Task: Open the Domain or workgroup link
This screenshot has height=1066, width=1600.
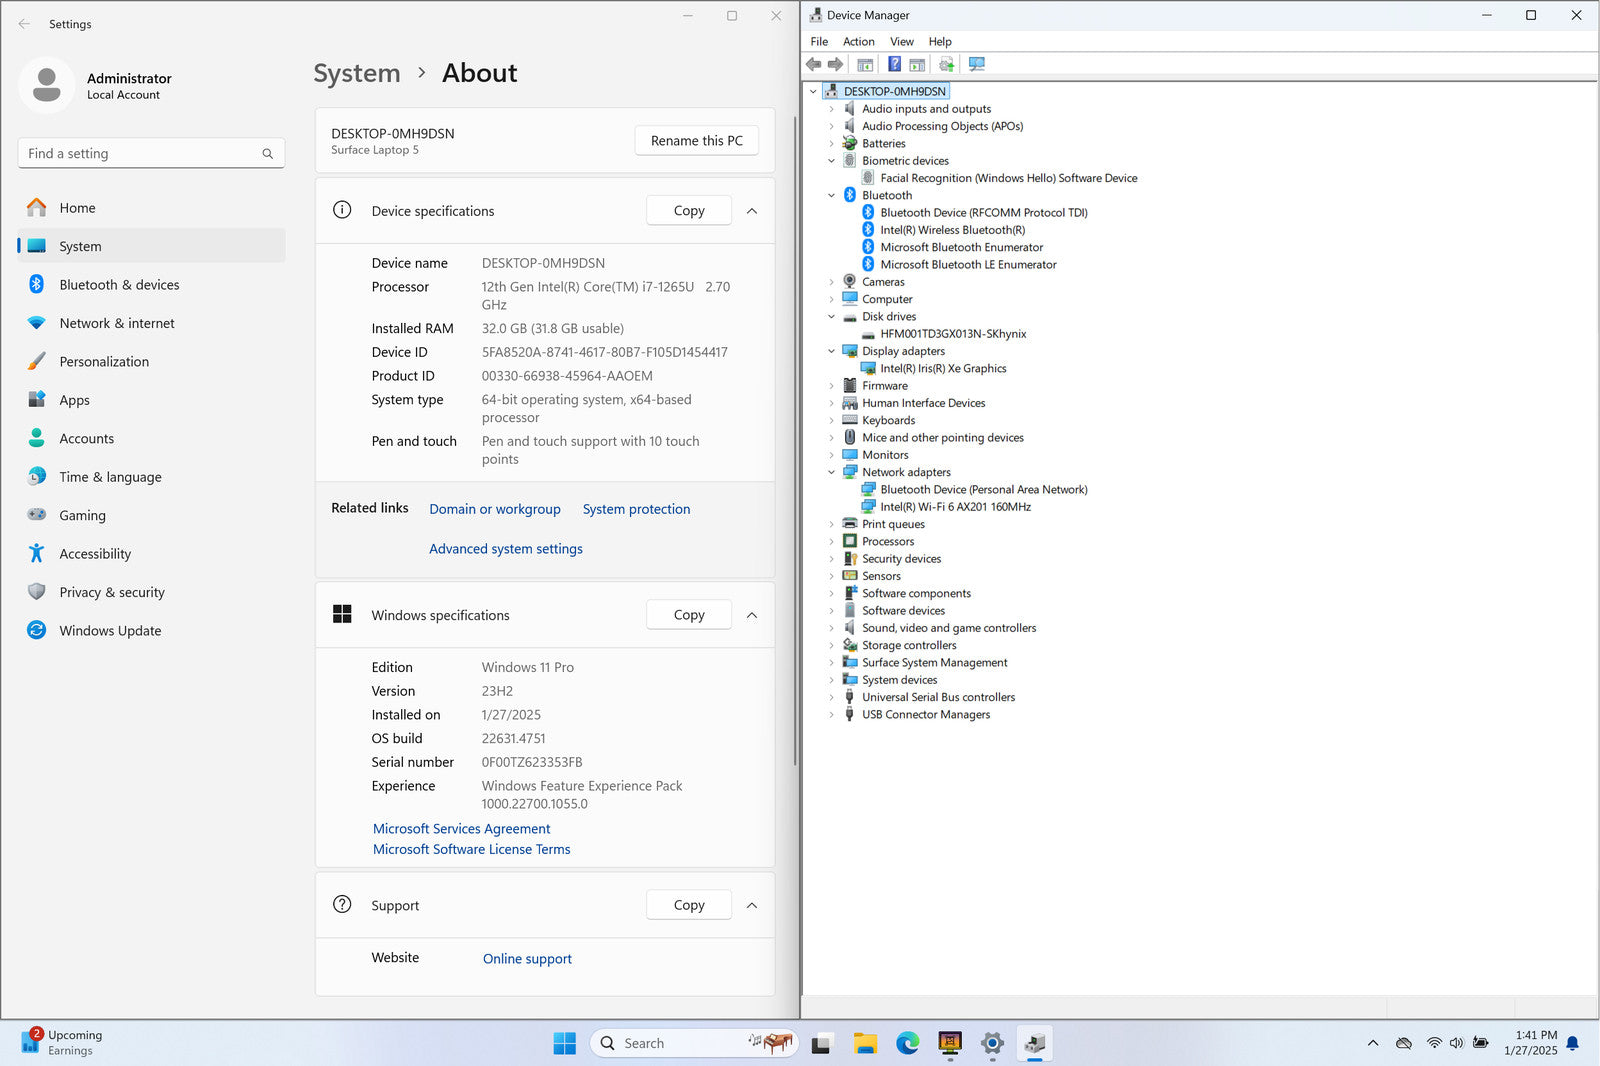Action: coord(495,509)
